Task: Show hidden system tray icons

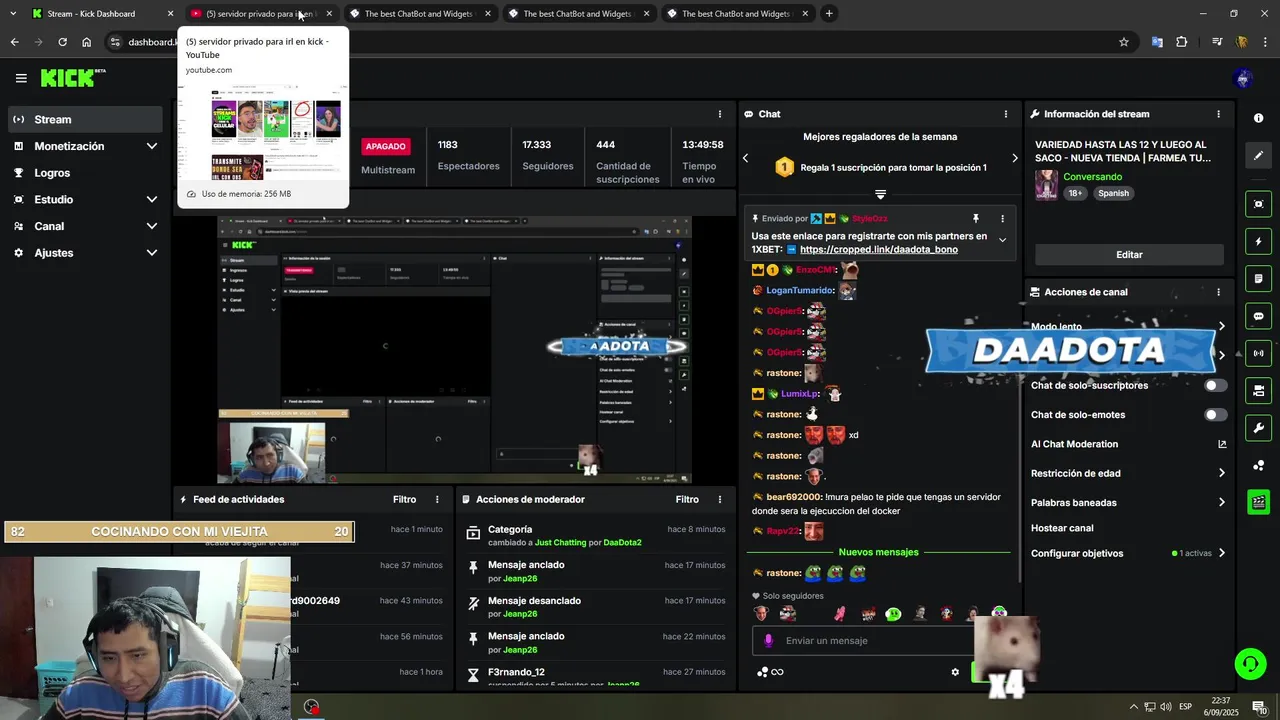Action: (1133, 707)
